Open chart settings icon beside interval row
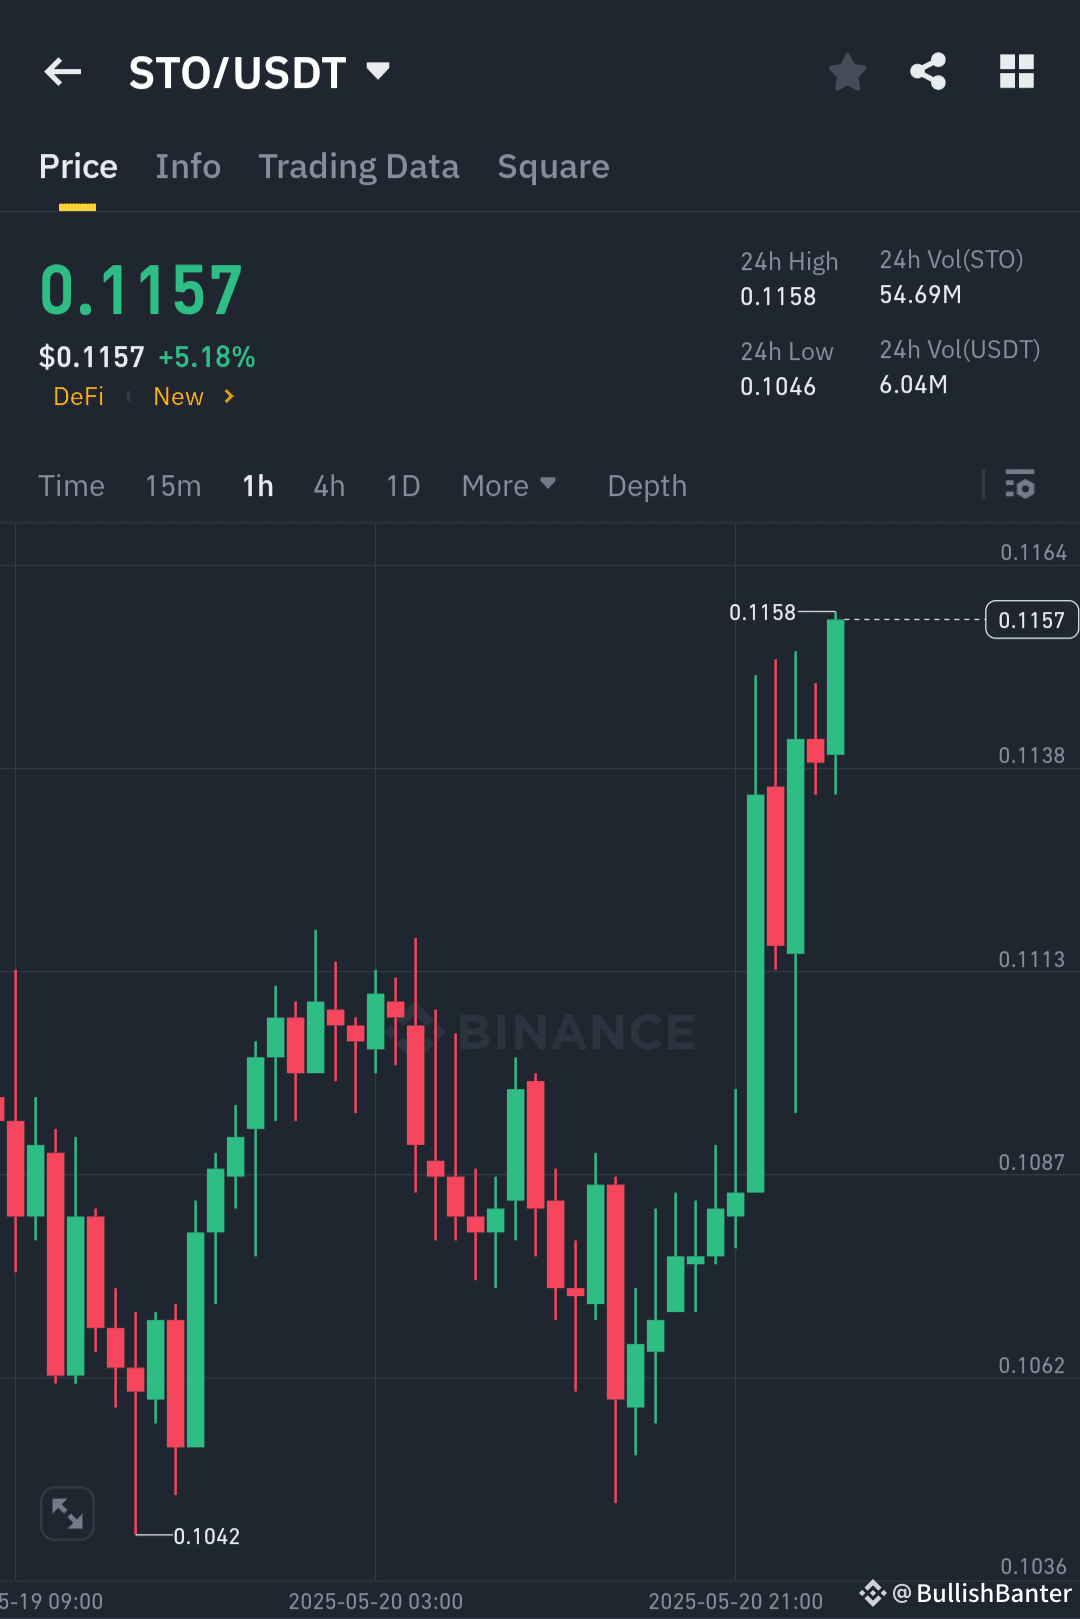Viewport: 1080px width, 1619px height. 1020,485
